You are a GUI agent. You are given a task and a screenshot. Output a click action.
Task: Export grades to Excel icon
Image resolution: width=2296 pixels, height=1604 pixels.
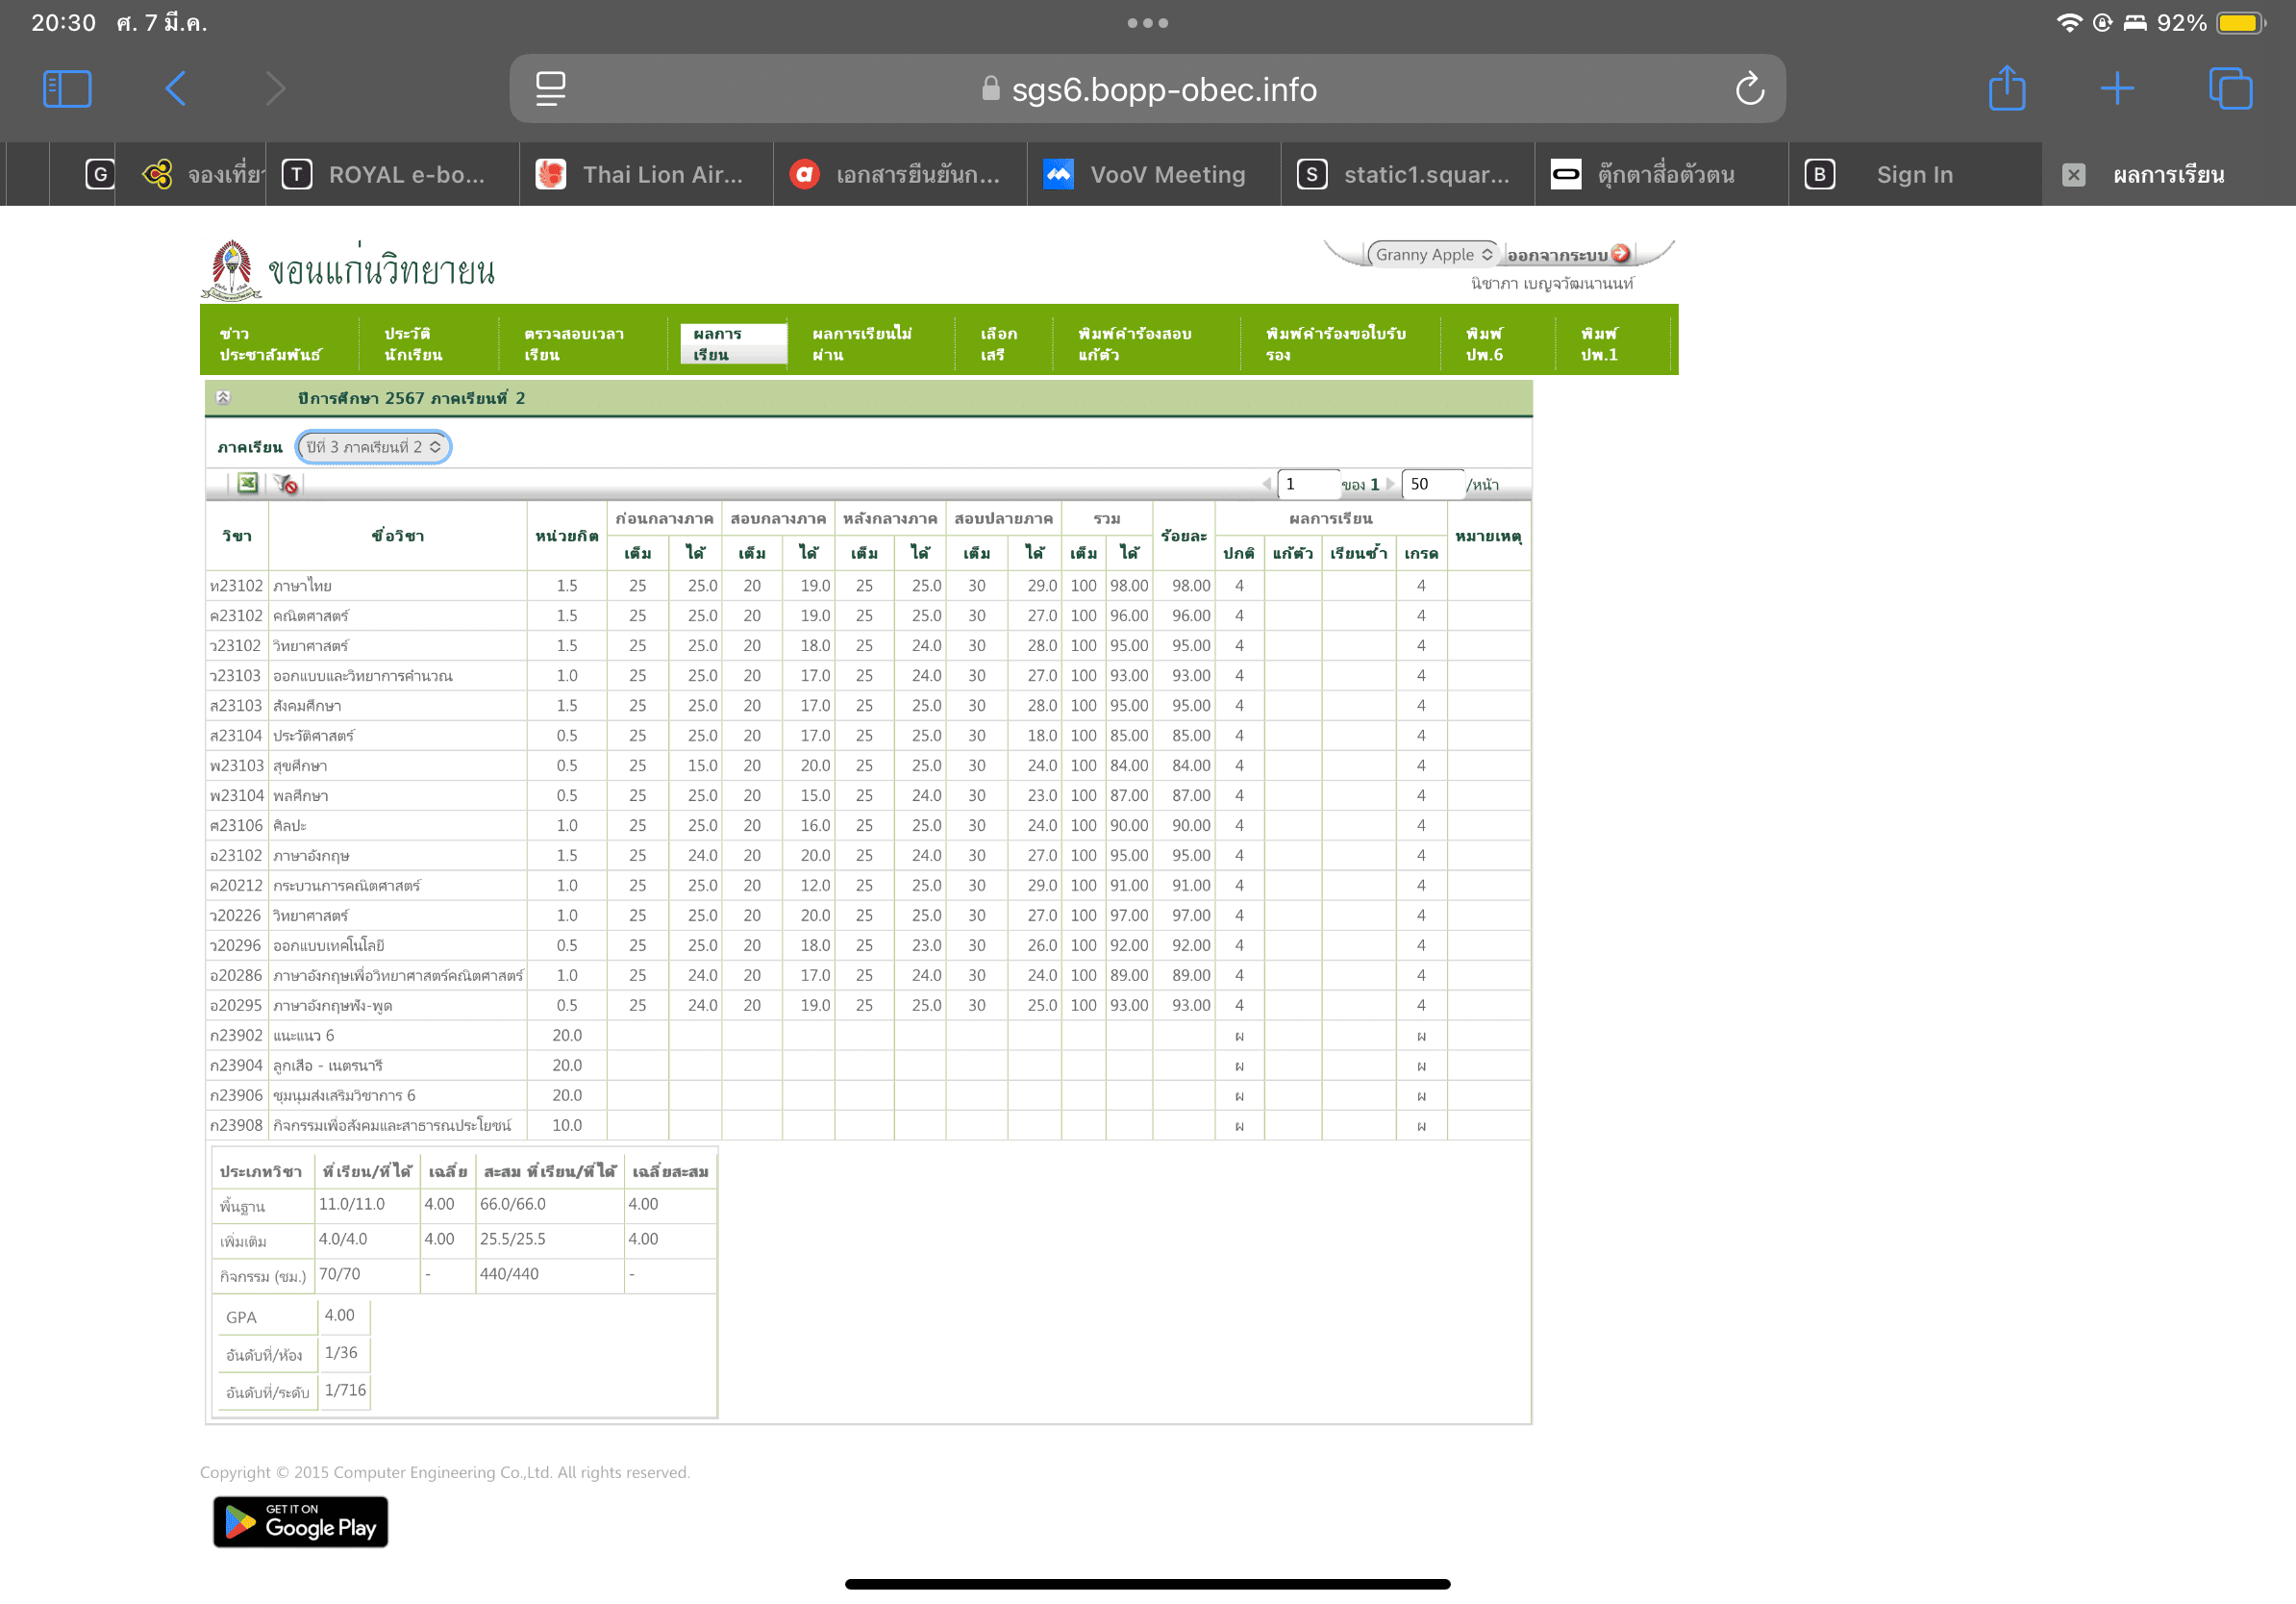click(x=247, y=484)
